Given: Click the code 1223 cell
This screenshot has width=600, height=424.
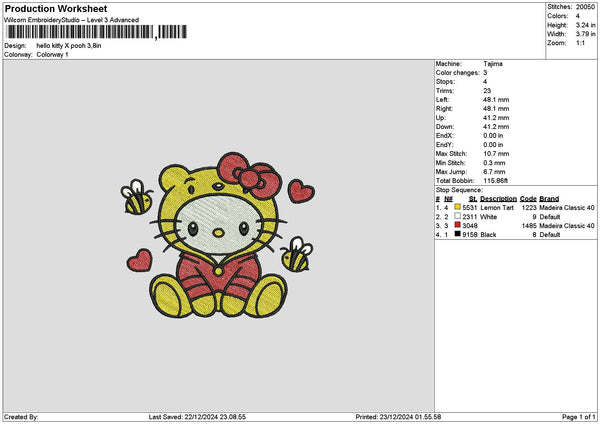Looking at the screenshot, I should [x=529, y=208].
